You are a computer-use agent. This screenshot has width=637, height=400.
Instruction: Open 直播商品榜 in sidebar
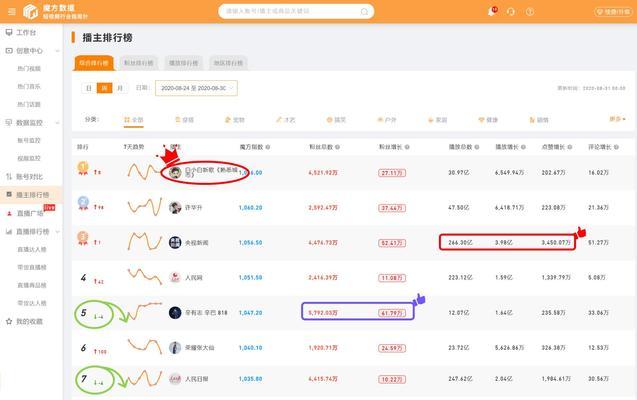32,285
